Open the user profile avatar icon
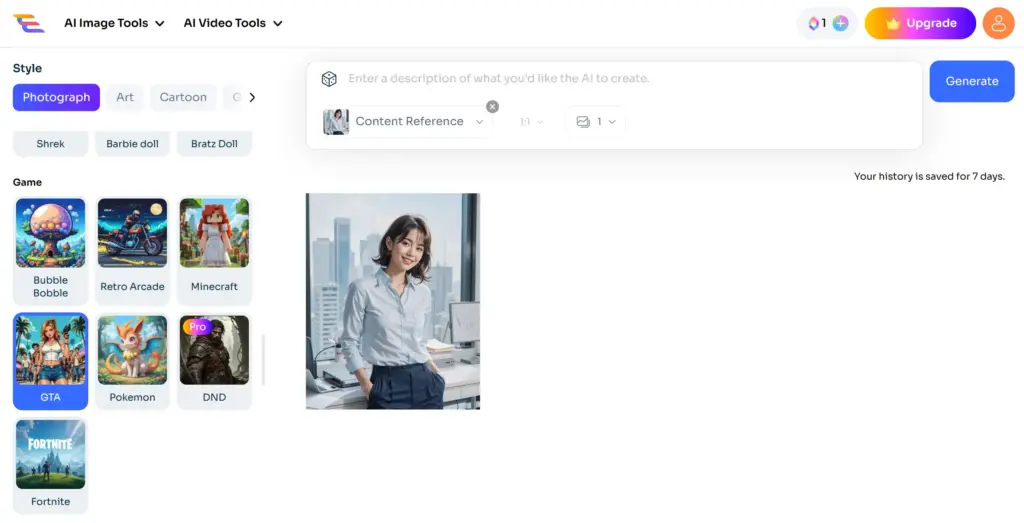 [x=998, y=23]
